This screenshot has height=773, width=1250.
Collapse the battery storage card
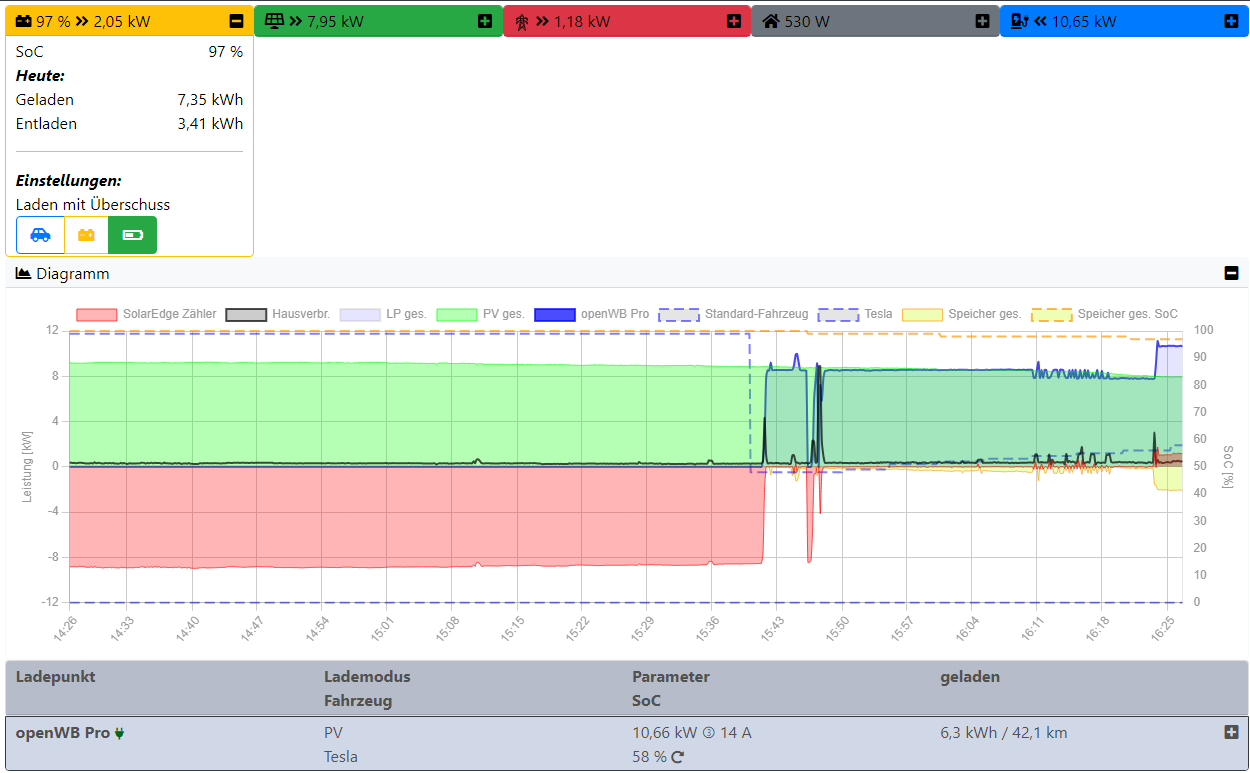coord(236,21)
